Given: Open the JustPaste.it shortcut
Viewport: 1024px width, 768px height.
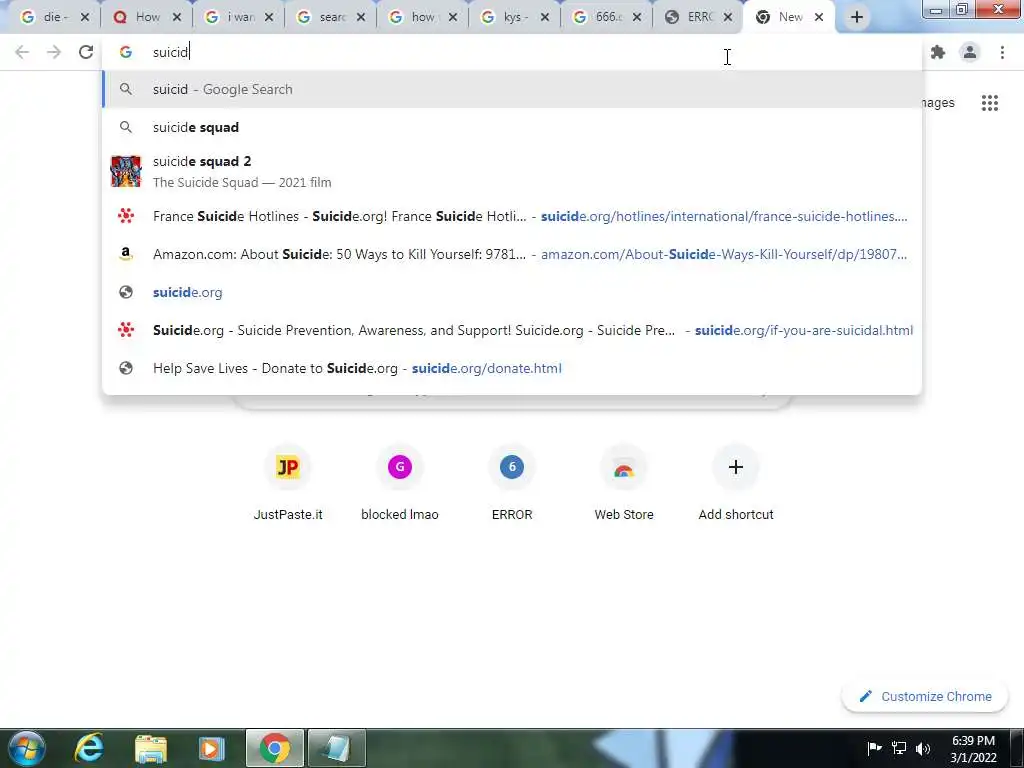Looking at the screenshot, I should click(288, 483).
